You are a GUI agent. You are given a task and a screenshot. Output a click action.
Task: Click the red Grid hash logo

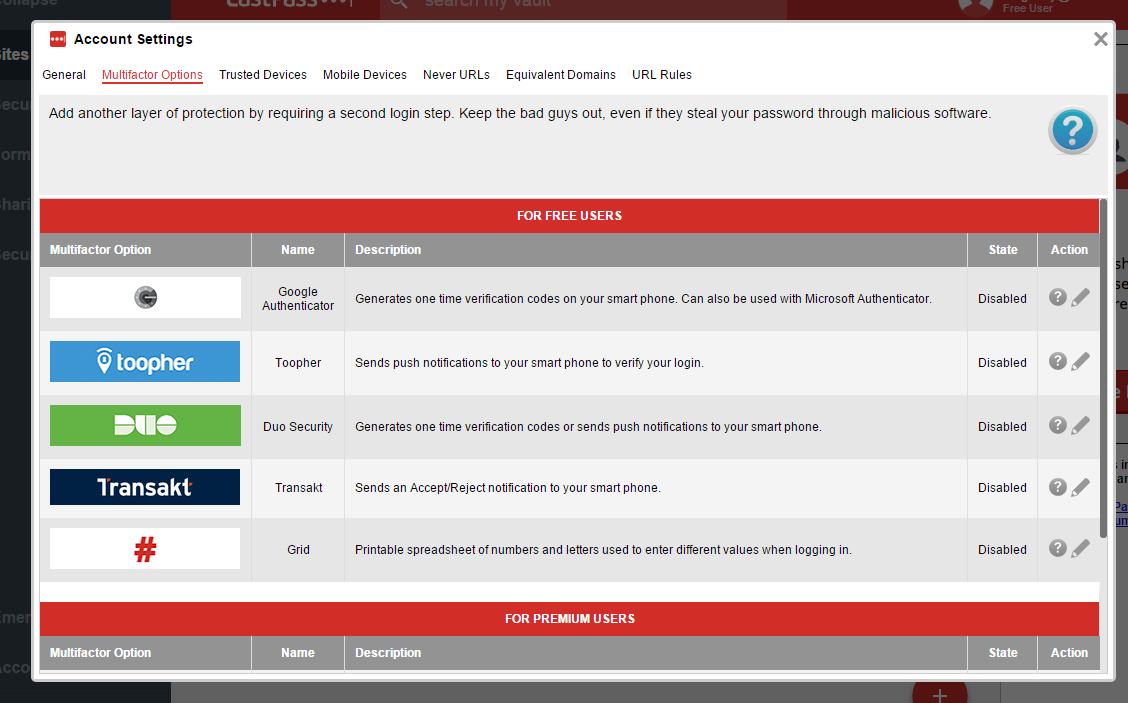[x=145, y=549]
